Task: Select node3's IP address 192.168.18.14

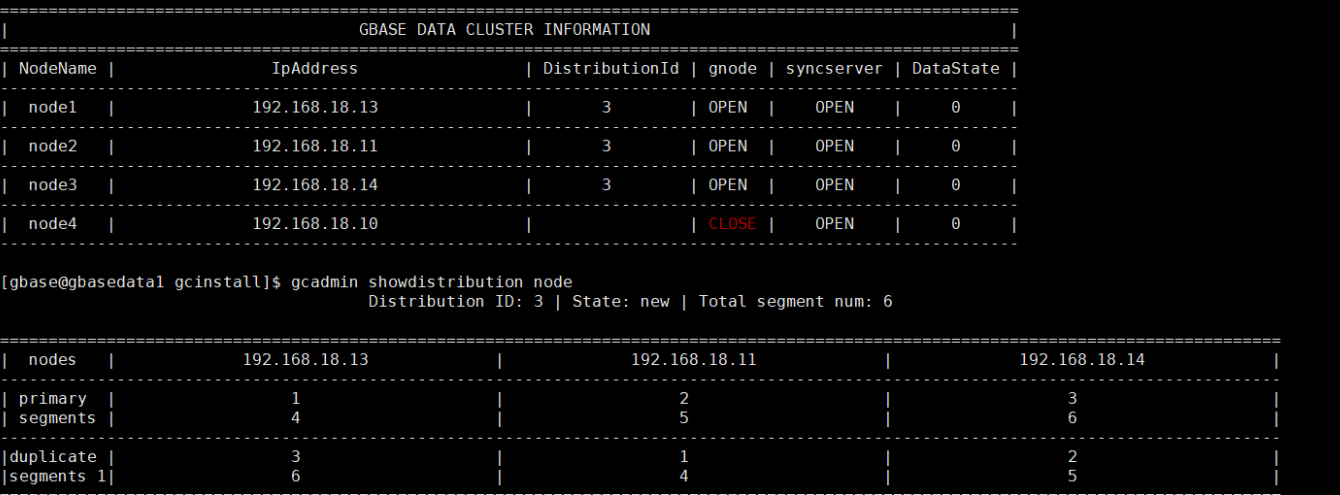Action: click(315, 185)
